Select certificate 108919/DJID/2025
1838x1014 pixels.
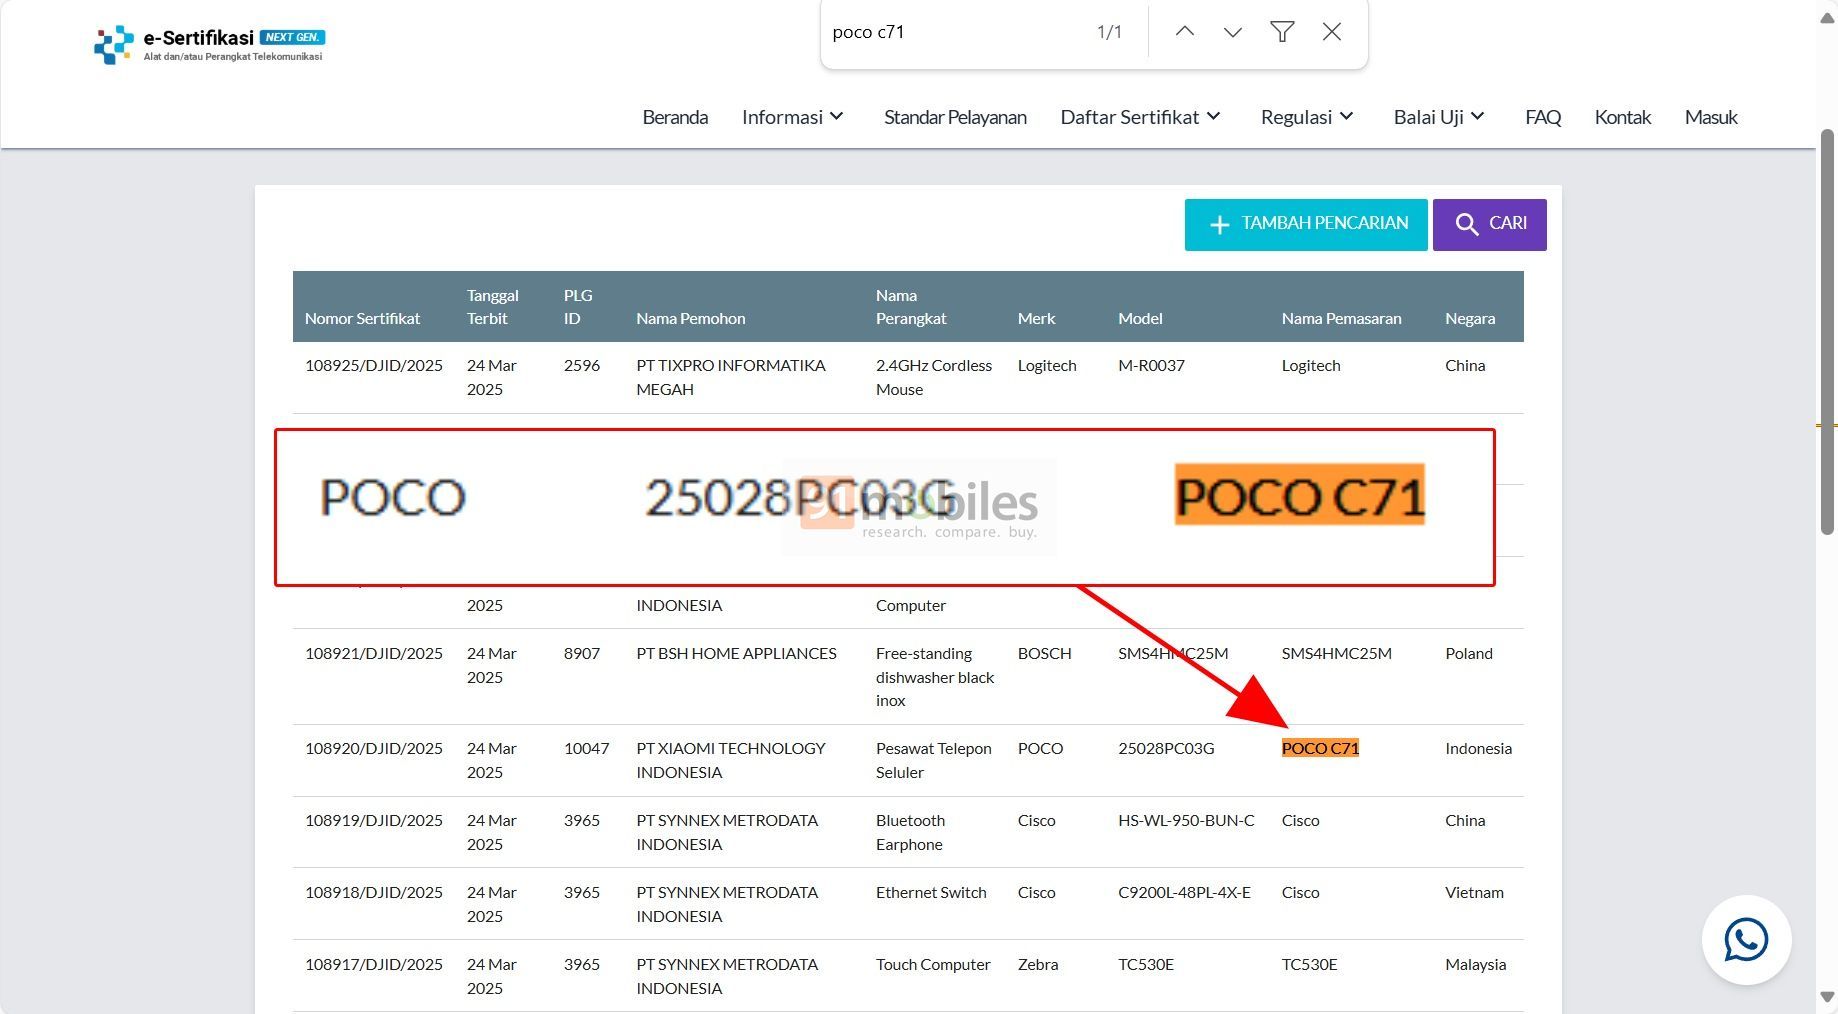[x=373, y=820]
